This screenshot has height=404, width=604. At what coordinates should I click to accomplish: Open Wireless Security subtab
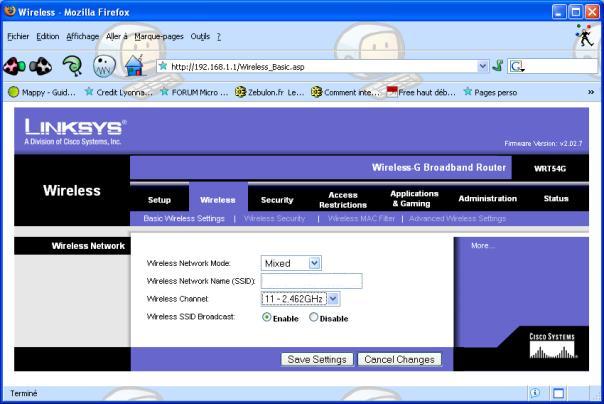pyautogui.click(x=275, y=218)
